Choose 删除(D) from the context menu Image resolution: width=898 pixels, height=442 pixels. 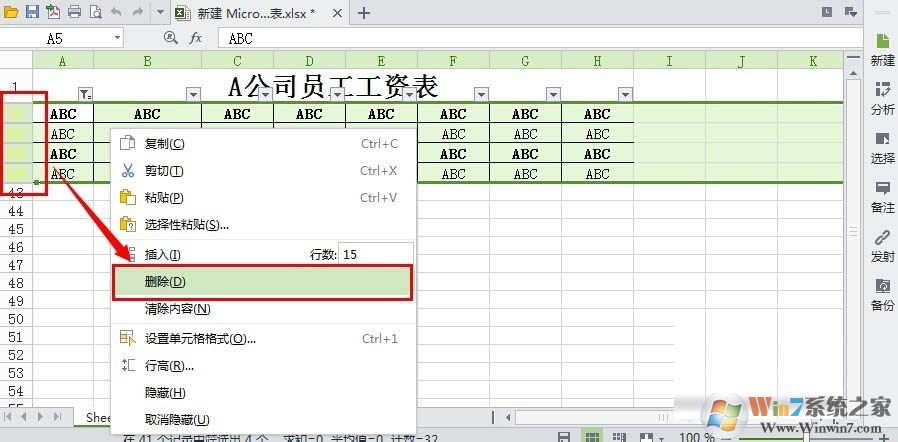(x=262, y=282)
